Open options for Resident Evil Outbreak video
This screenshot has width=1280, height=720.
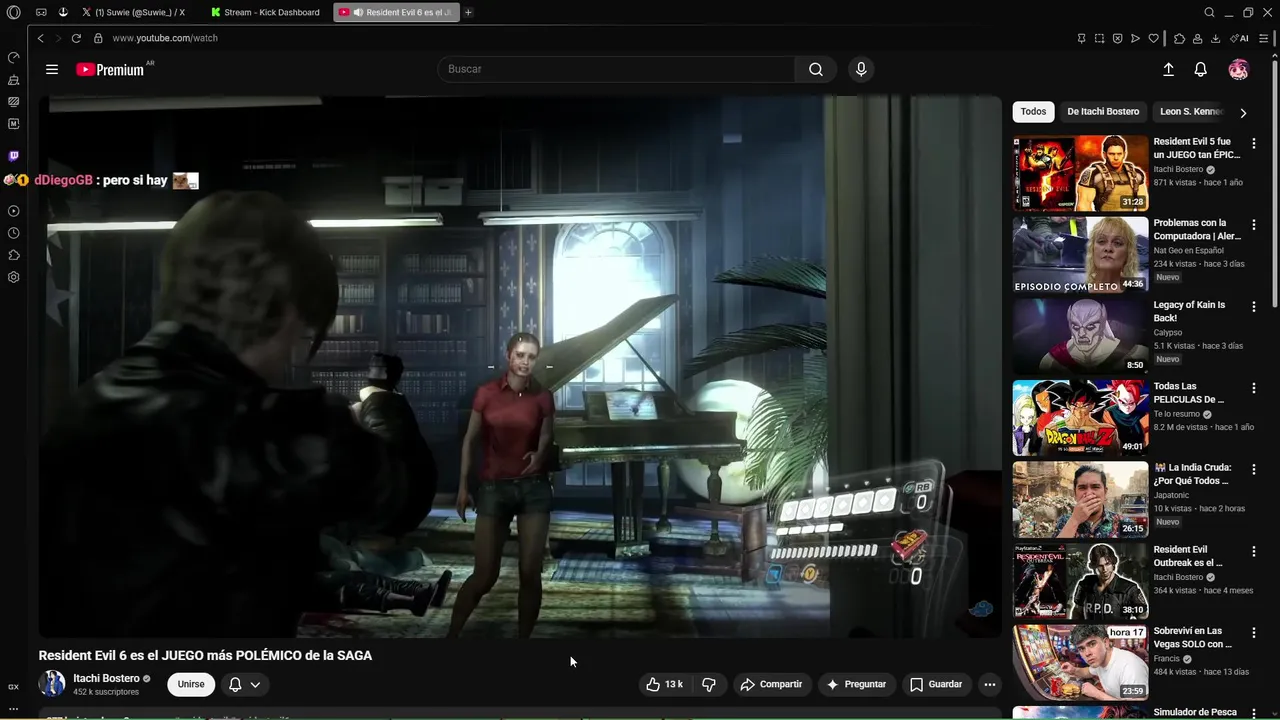coord(1253,551)
